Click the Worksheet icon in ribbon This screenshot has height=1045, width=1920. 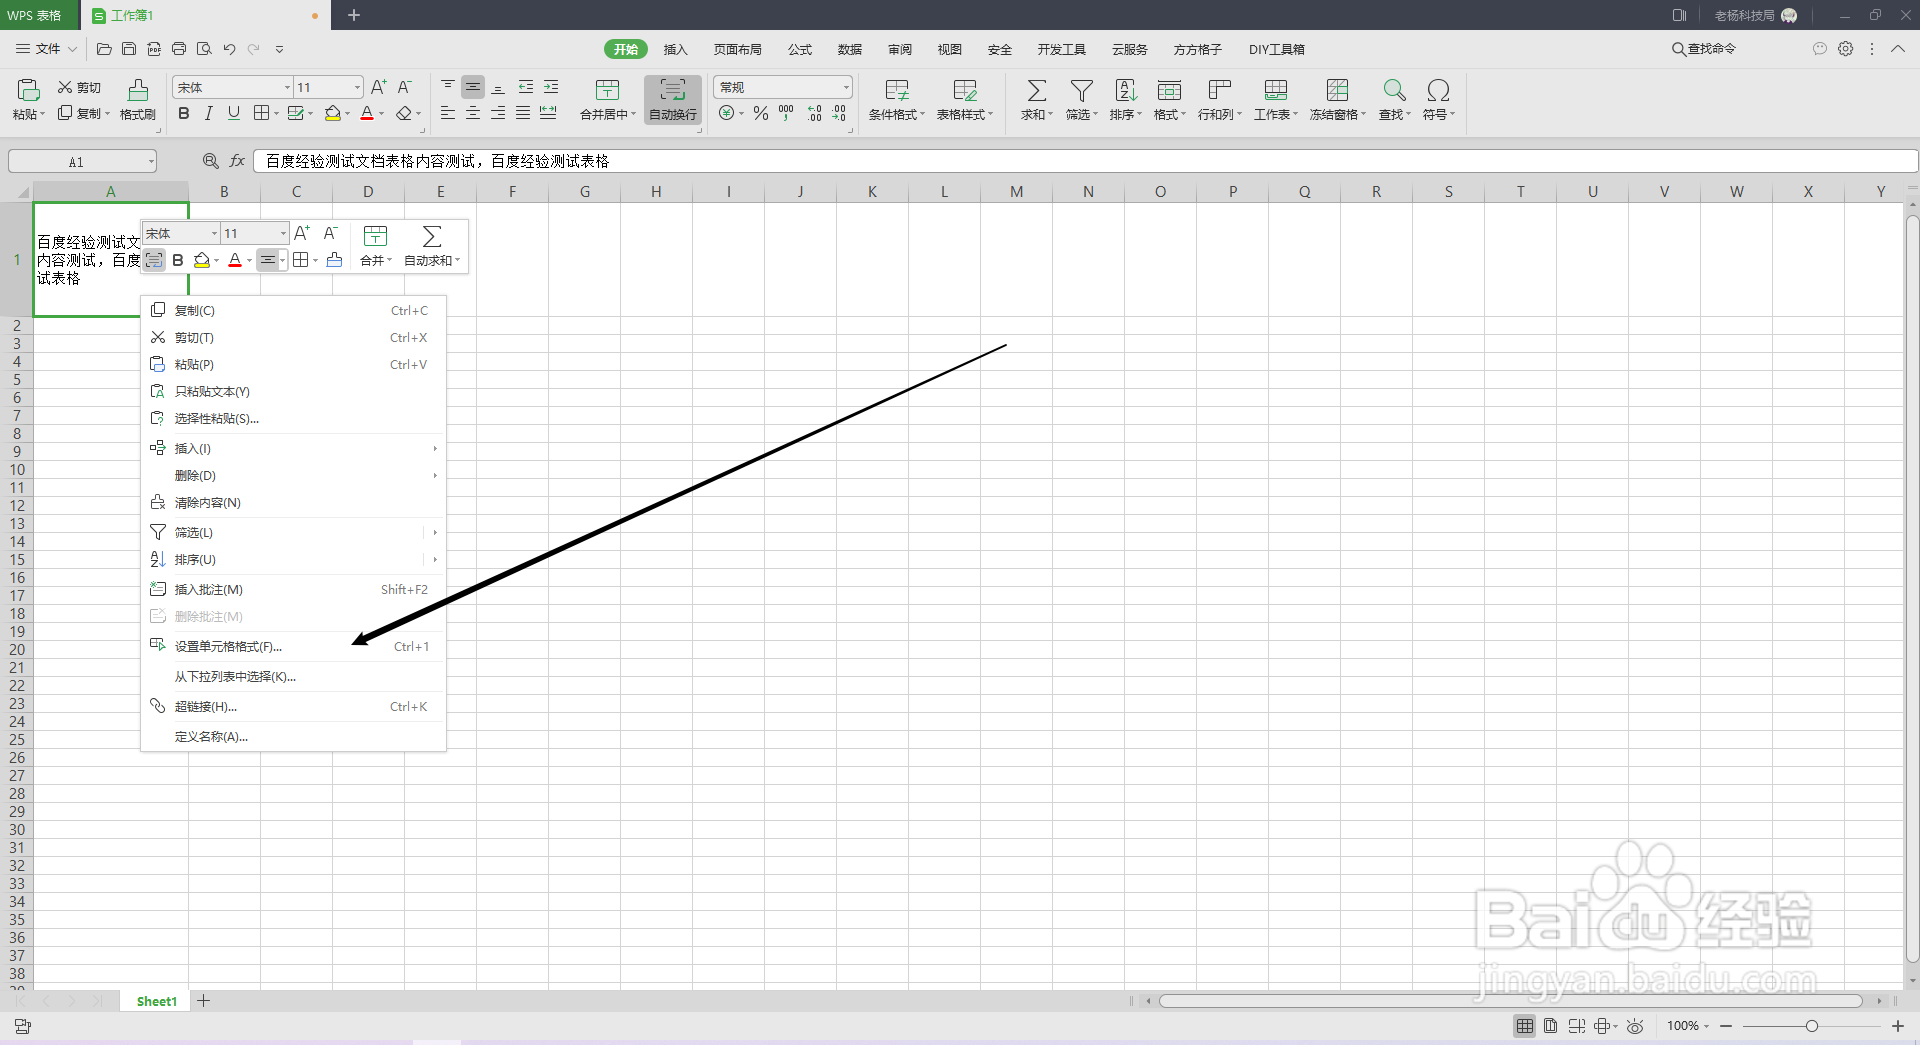click(x=1276, y=90)
